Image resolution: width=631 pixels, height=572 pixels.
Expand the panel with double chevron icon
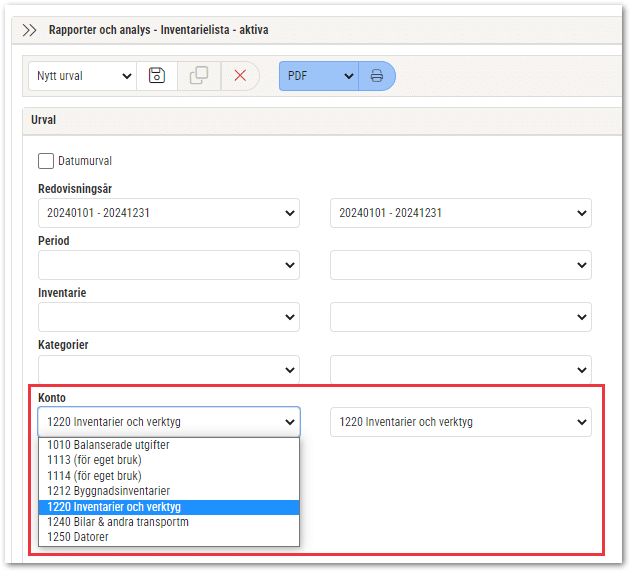click(29, 30)
